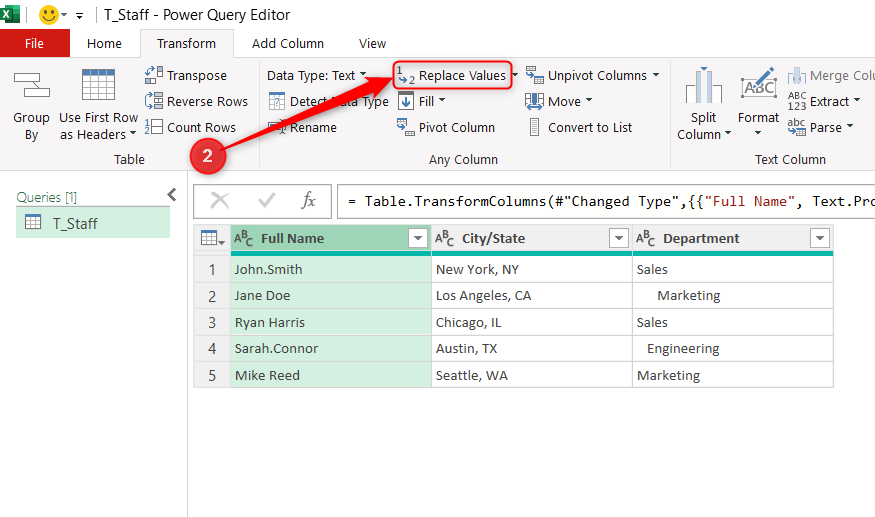Screen dimensions: 875x517
Task: Click the Convert to List button
Action: 579,127
